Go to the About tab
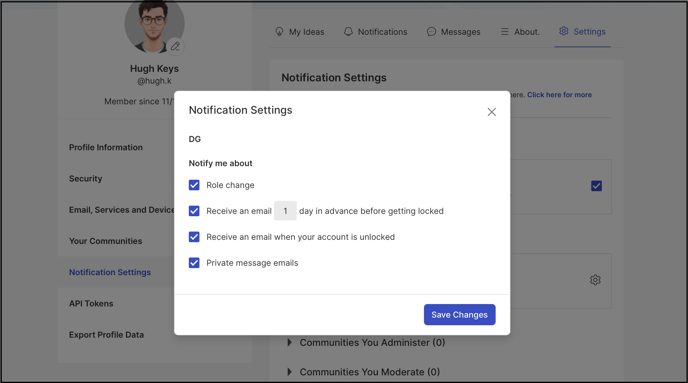The width and height of the screenshot is (688, 383). pos(520,32)
